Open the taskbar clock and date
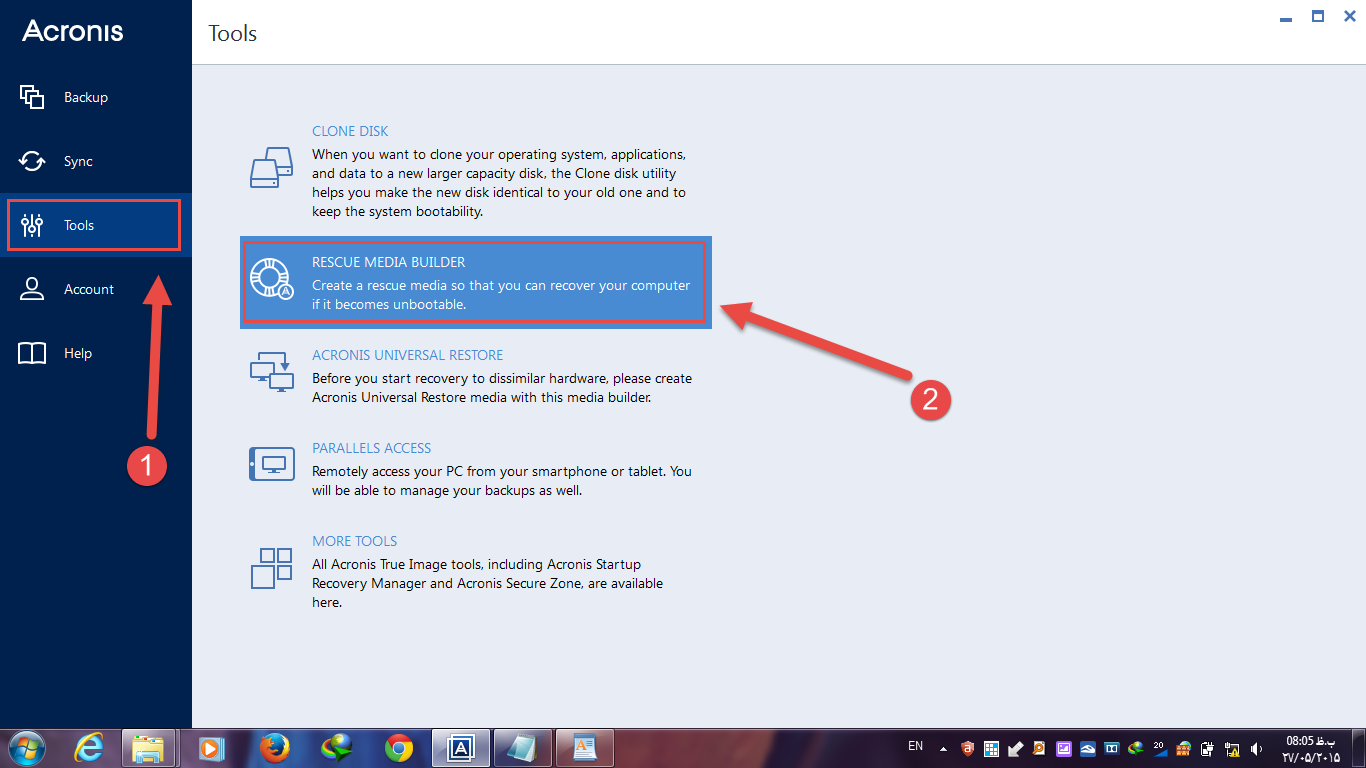The image size is (1366, 768). tap(1310, 748)
